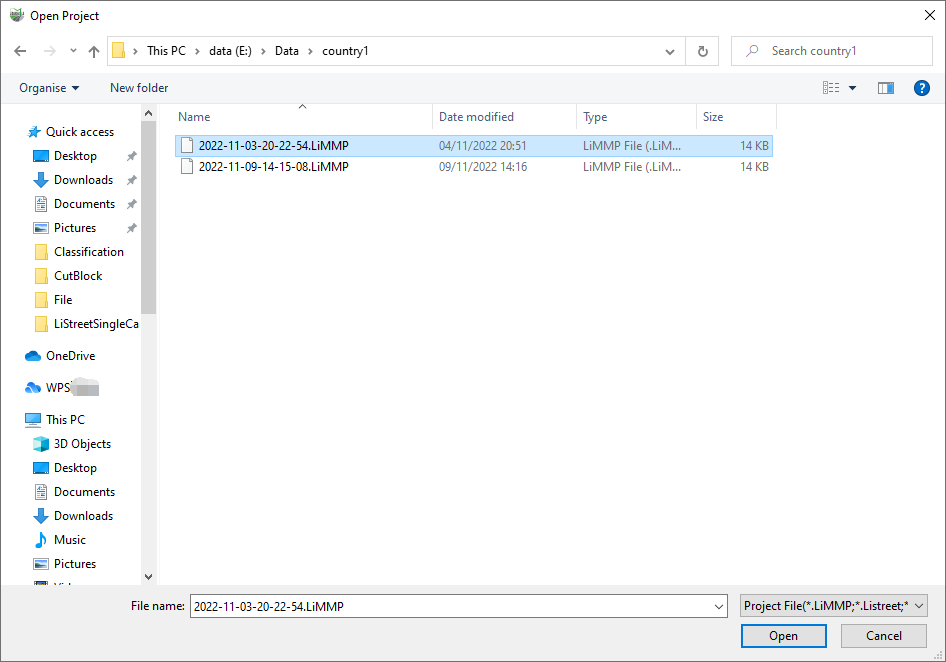Expand the File name history dropdown
946x662 pixels.
(x=719, y=606)
